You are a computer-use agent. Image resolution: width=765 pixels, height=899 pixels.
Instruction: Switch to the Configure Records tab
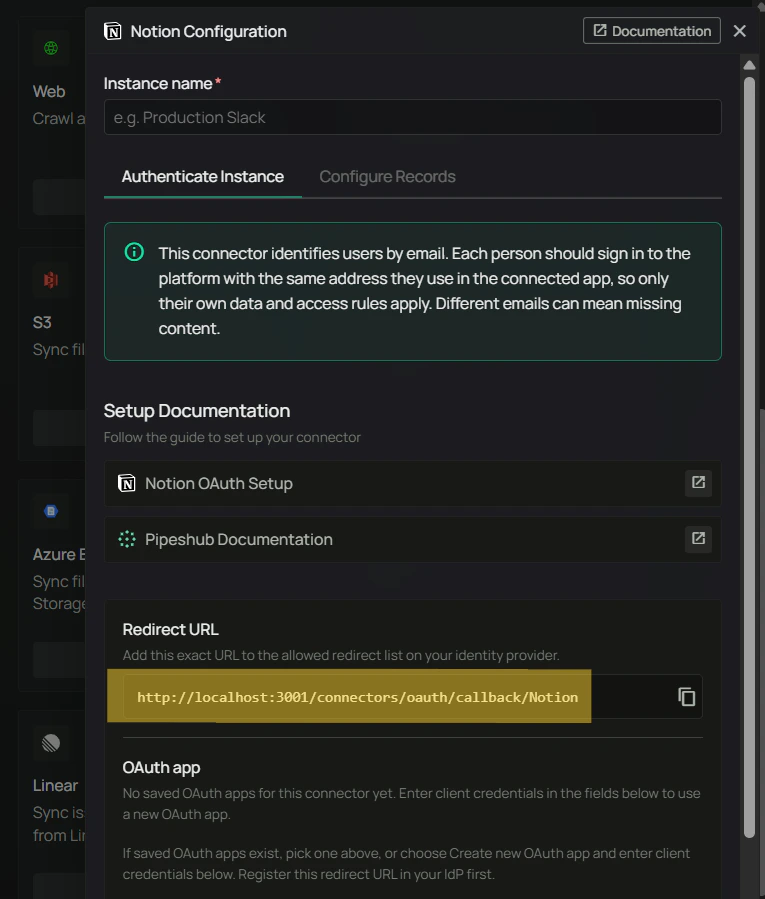click(x=387, y=177)
